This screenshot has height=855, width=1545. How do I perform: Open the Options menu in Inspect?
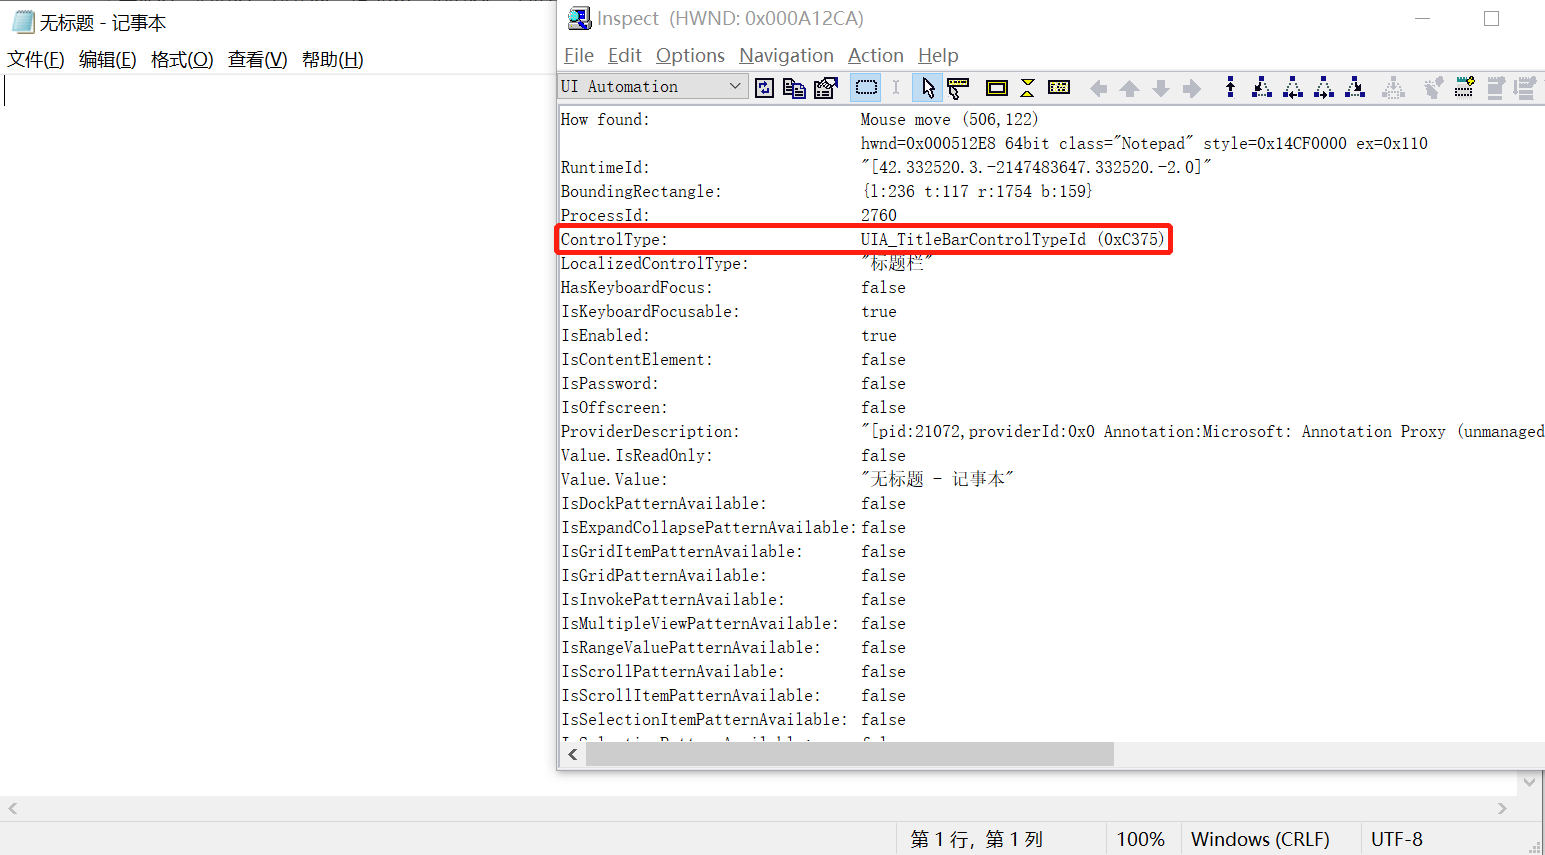coord(690,56)
